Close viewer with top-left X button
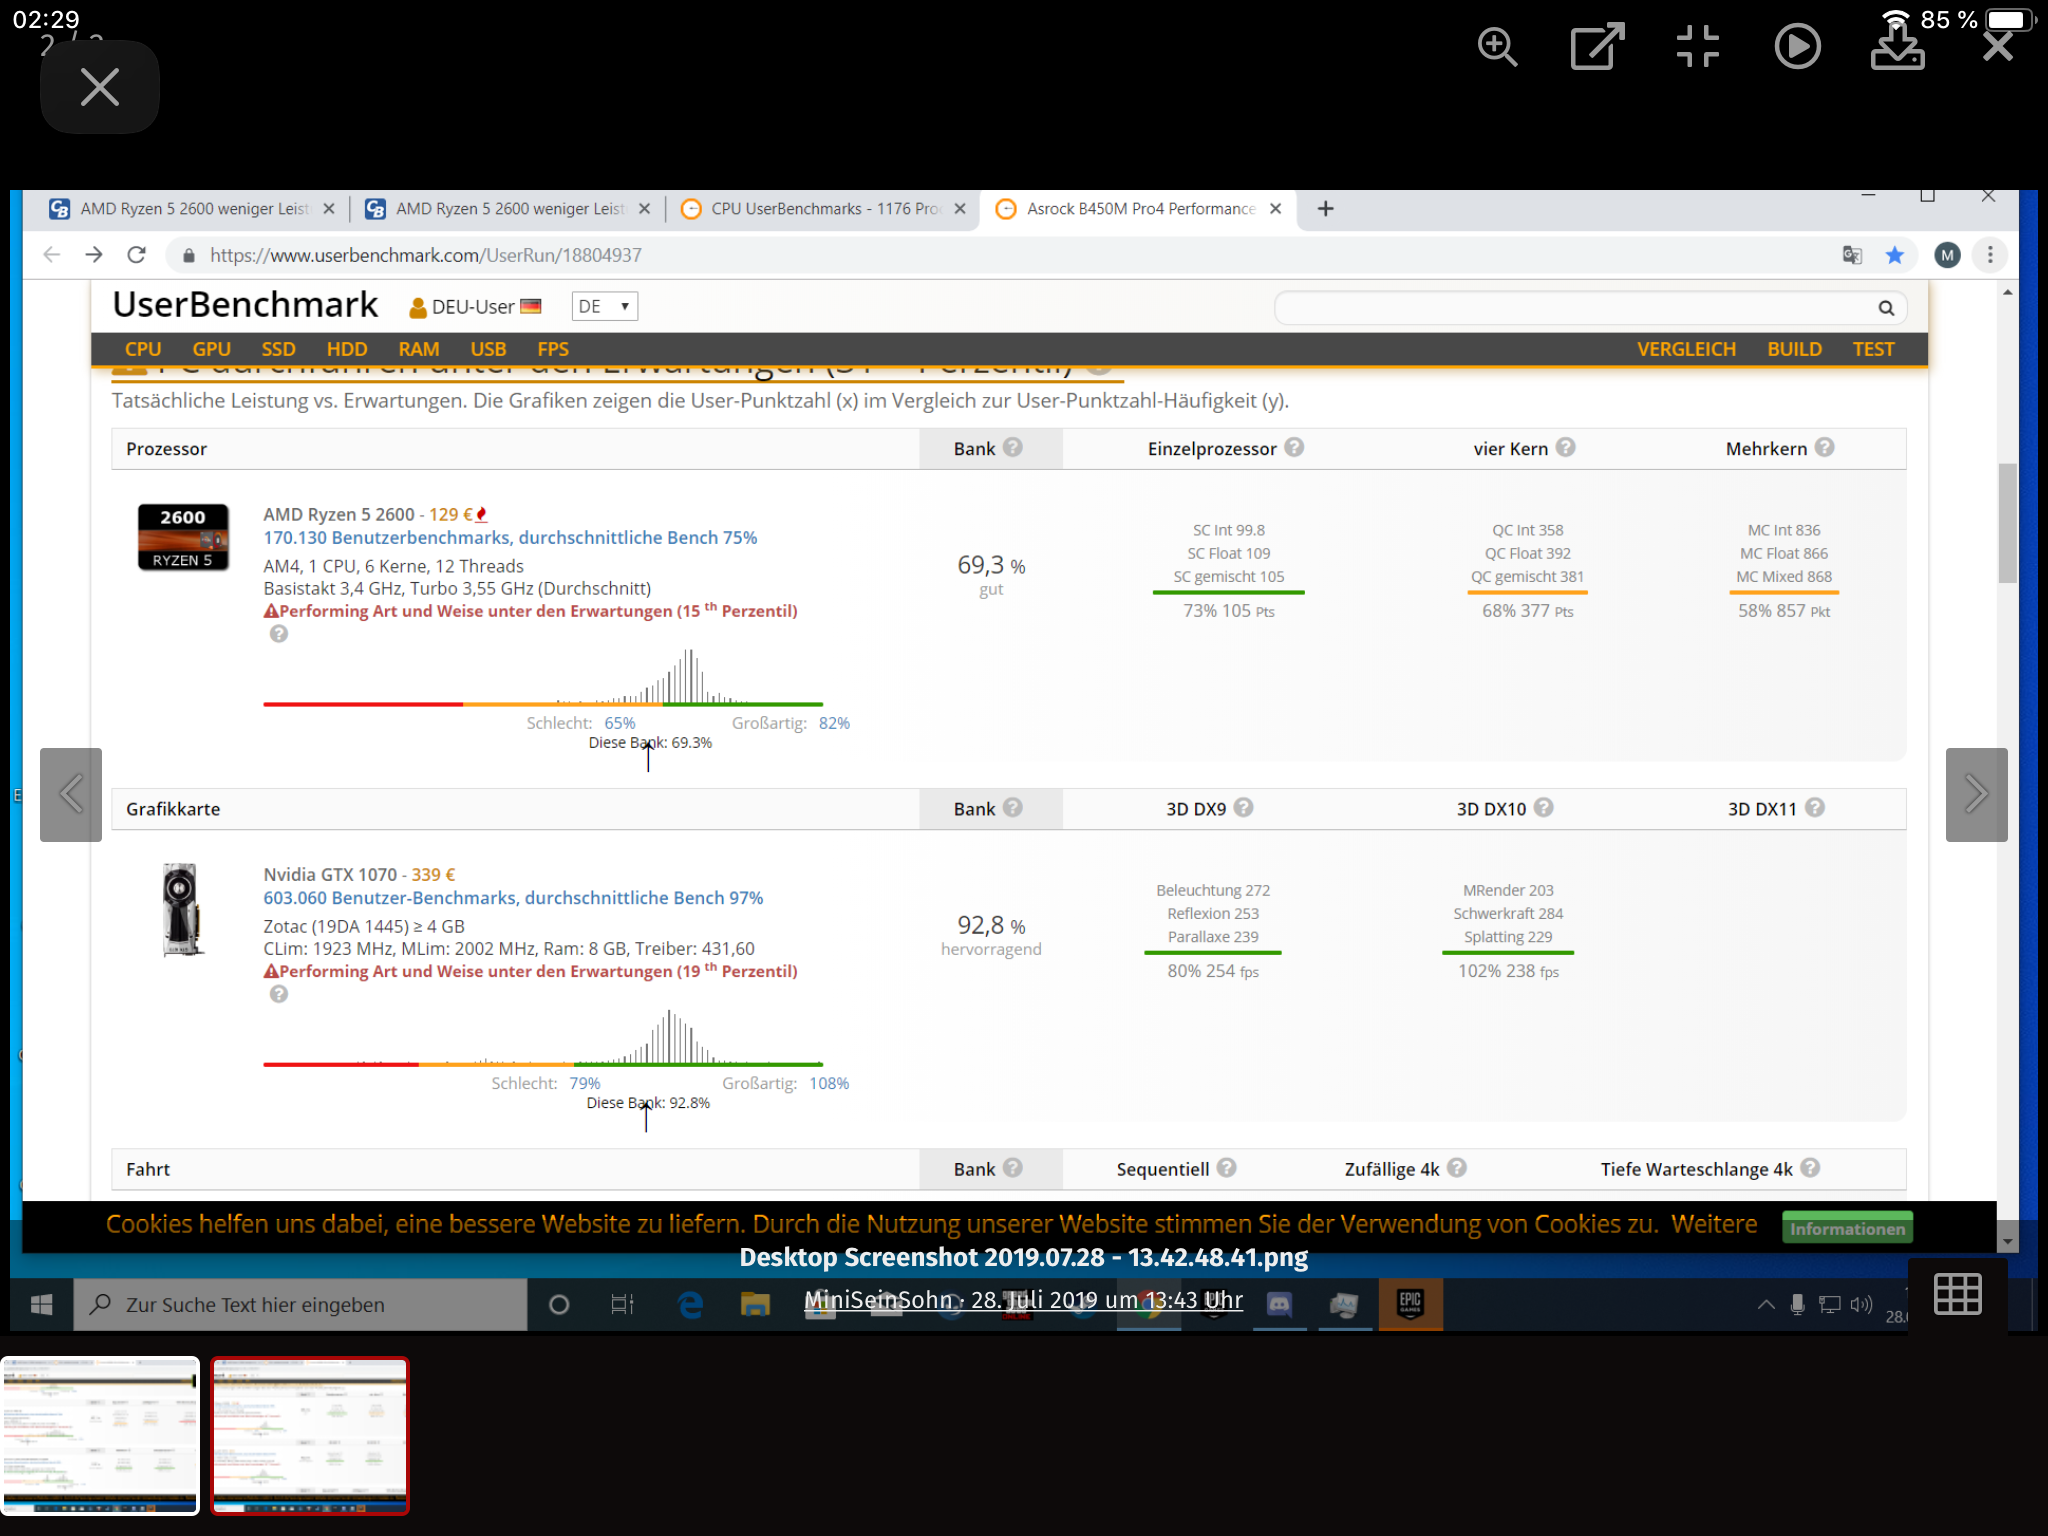Image resolution: width=2048 pixels, height=1536 pixels. coord(100,87)
